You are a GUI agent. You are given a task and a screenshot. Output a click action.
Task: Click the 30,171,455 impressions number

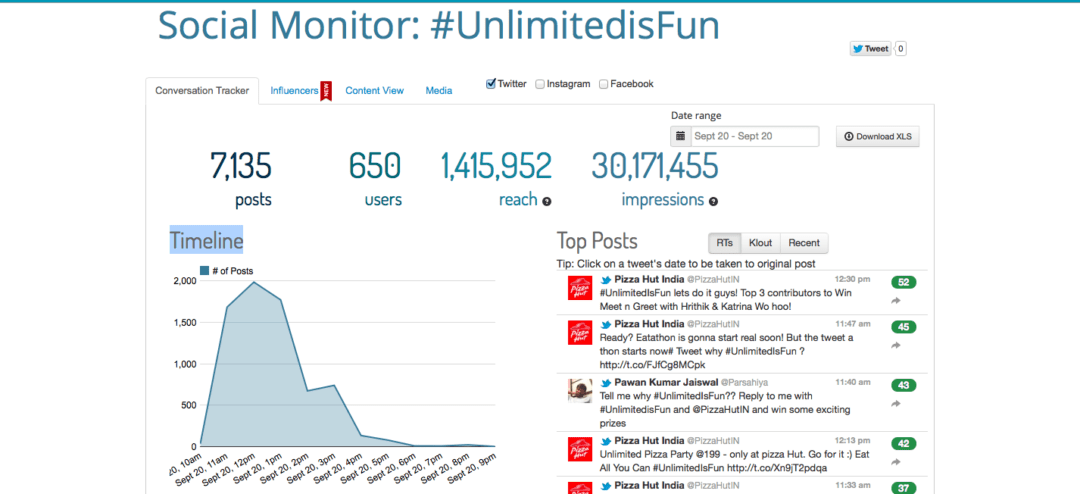[x=654, y=166]
